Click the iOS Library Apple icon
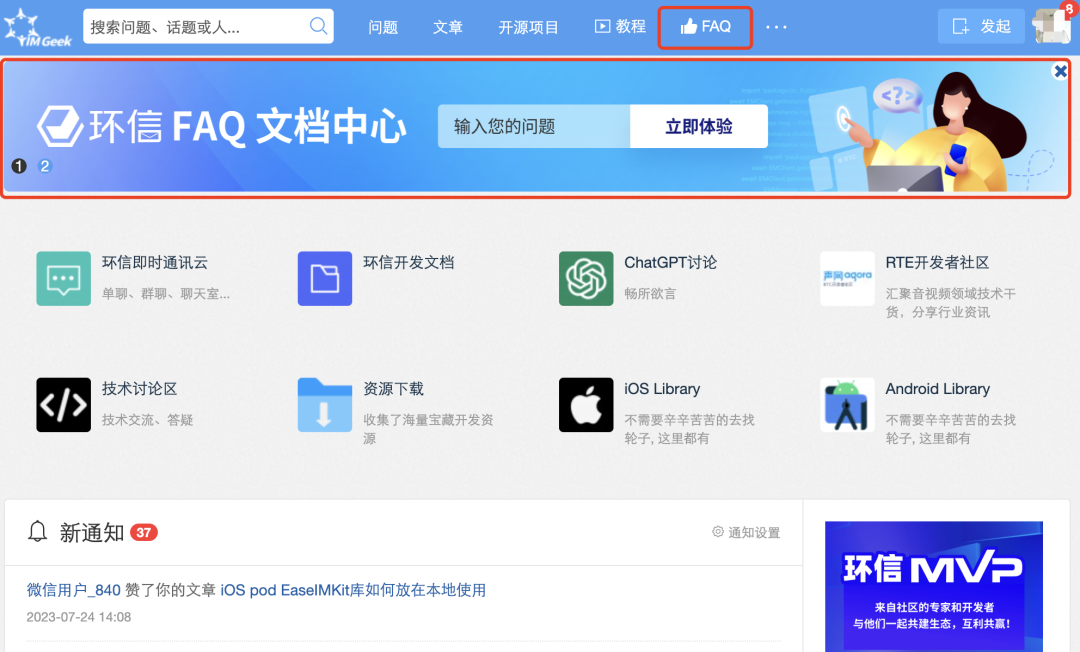Image resolution: width=1080 pixels, height=652 pixels. pos(586,405)
